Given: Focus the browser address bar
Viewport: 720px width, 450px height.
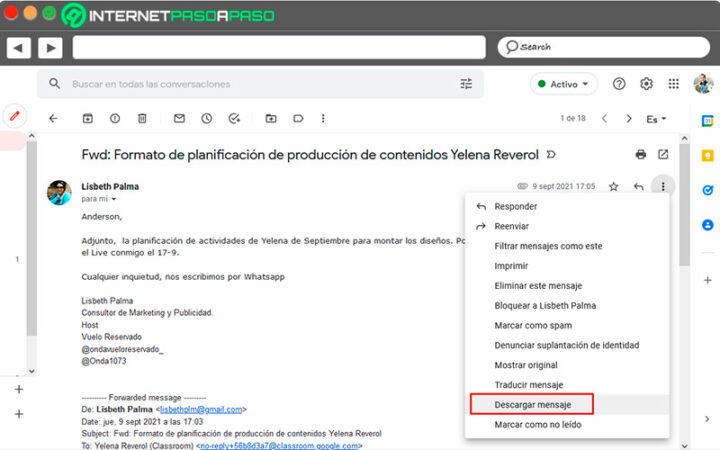Looking at the screenshot, I should (279, 47).
